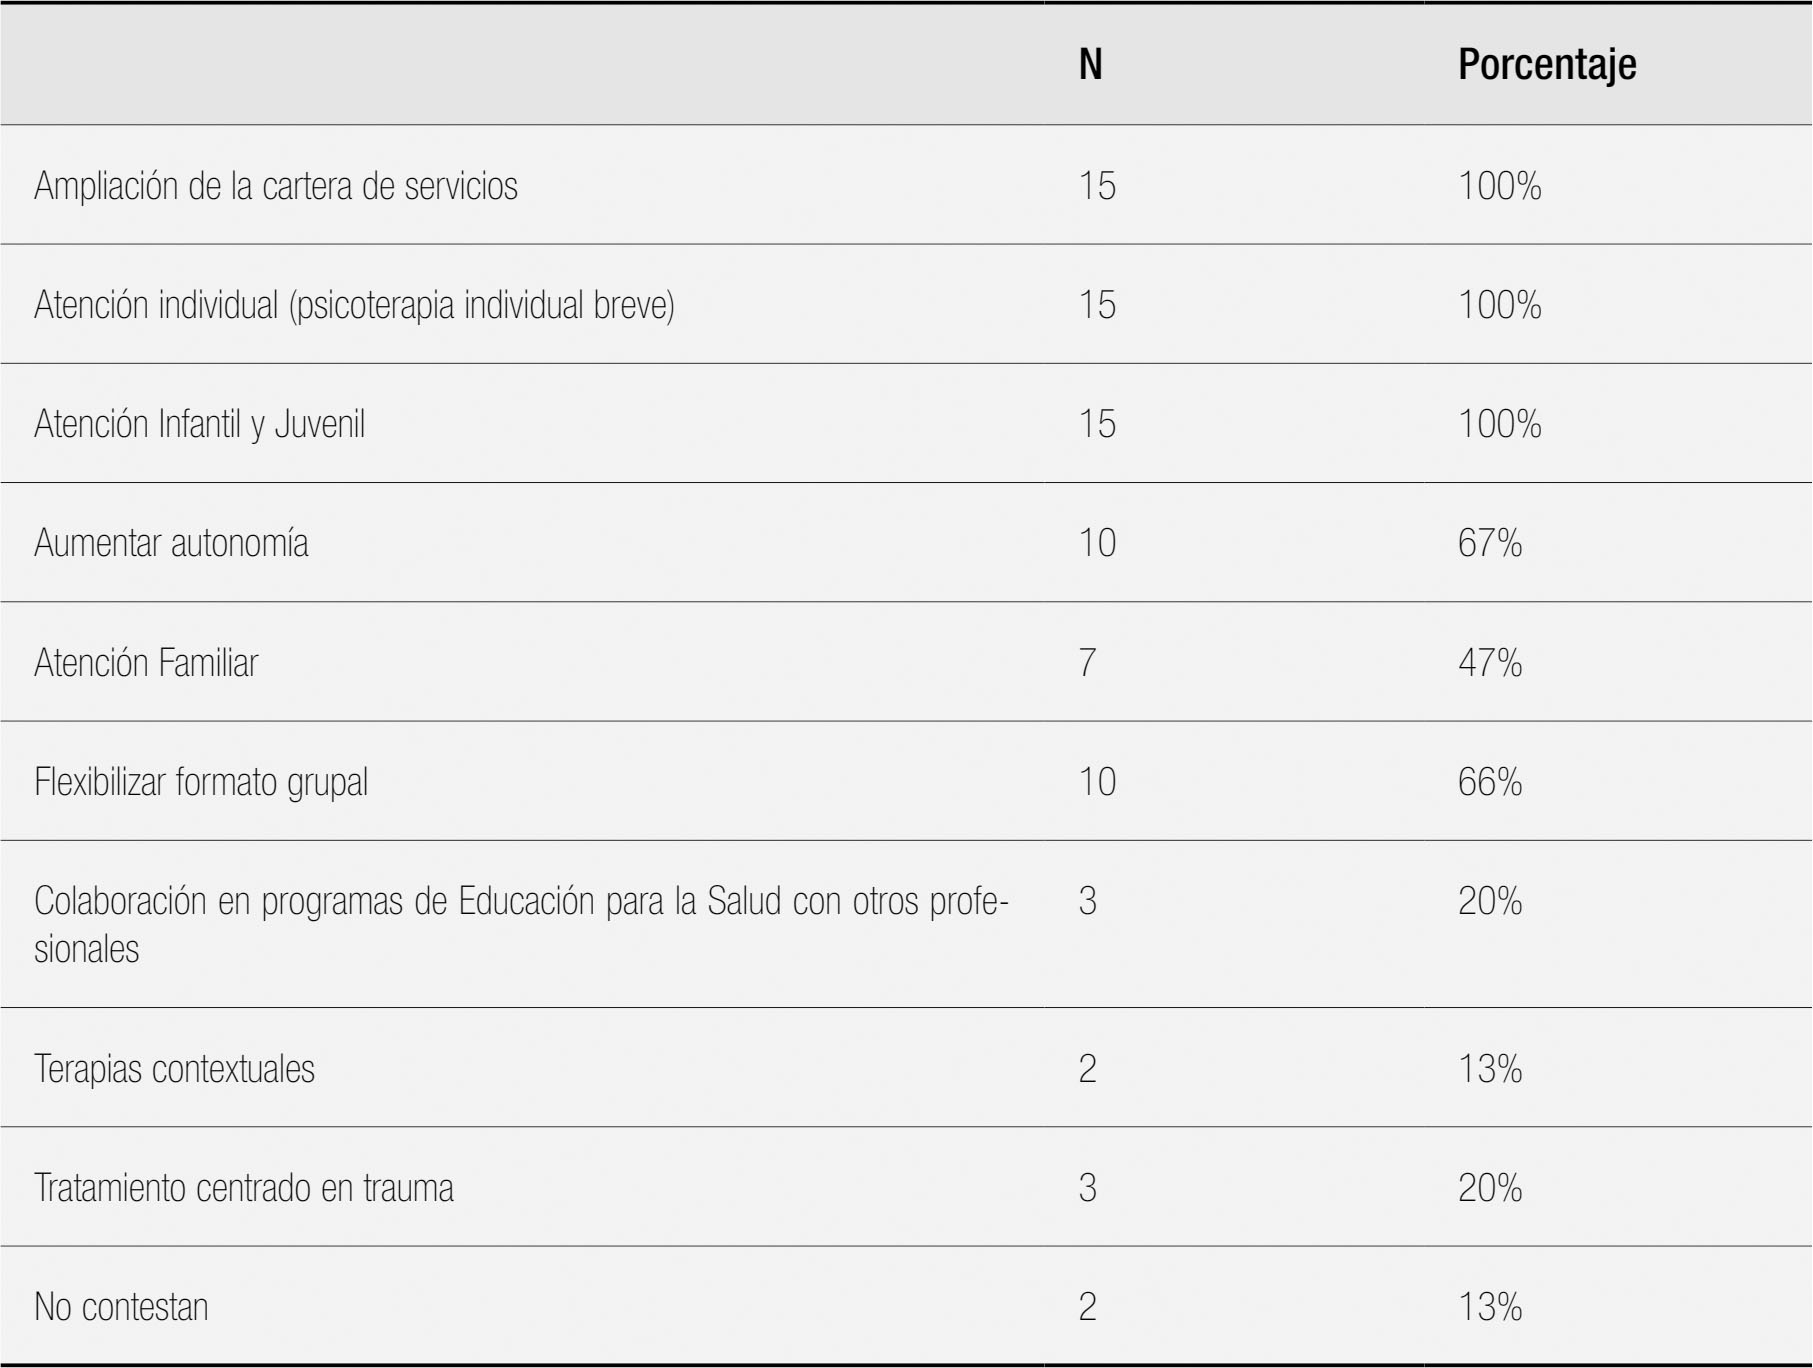The width and height of the screenshot is (1813, 1368).
Task: Click N value 7 for Atención Familiar
Action: point(1087,662)
